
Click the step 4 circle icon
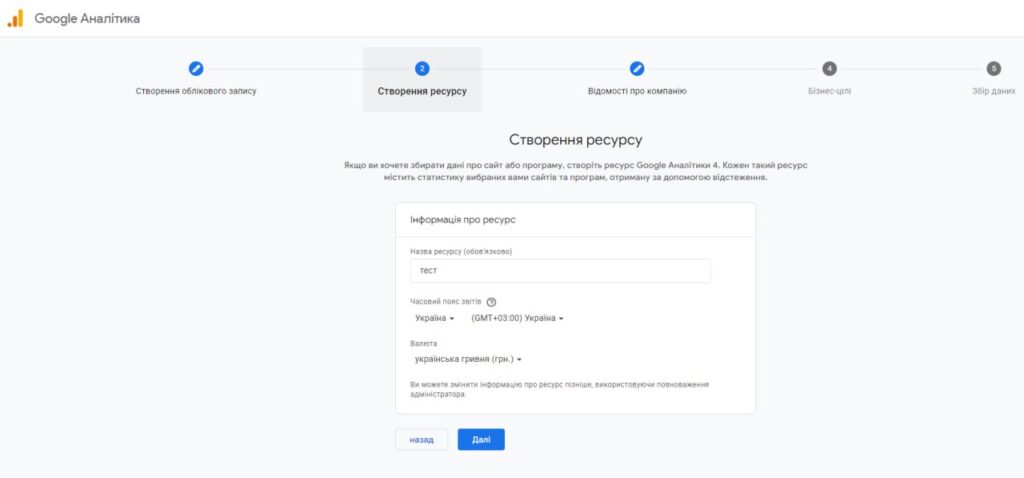pos(829,68)
